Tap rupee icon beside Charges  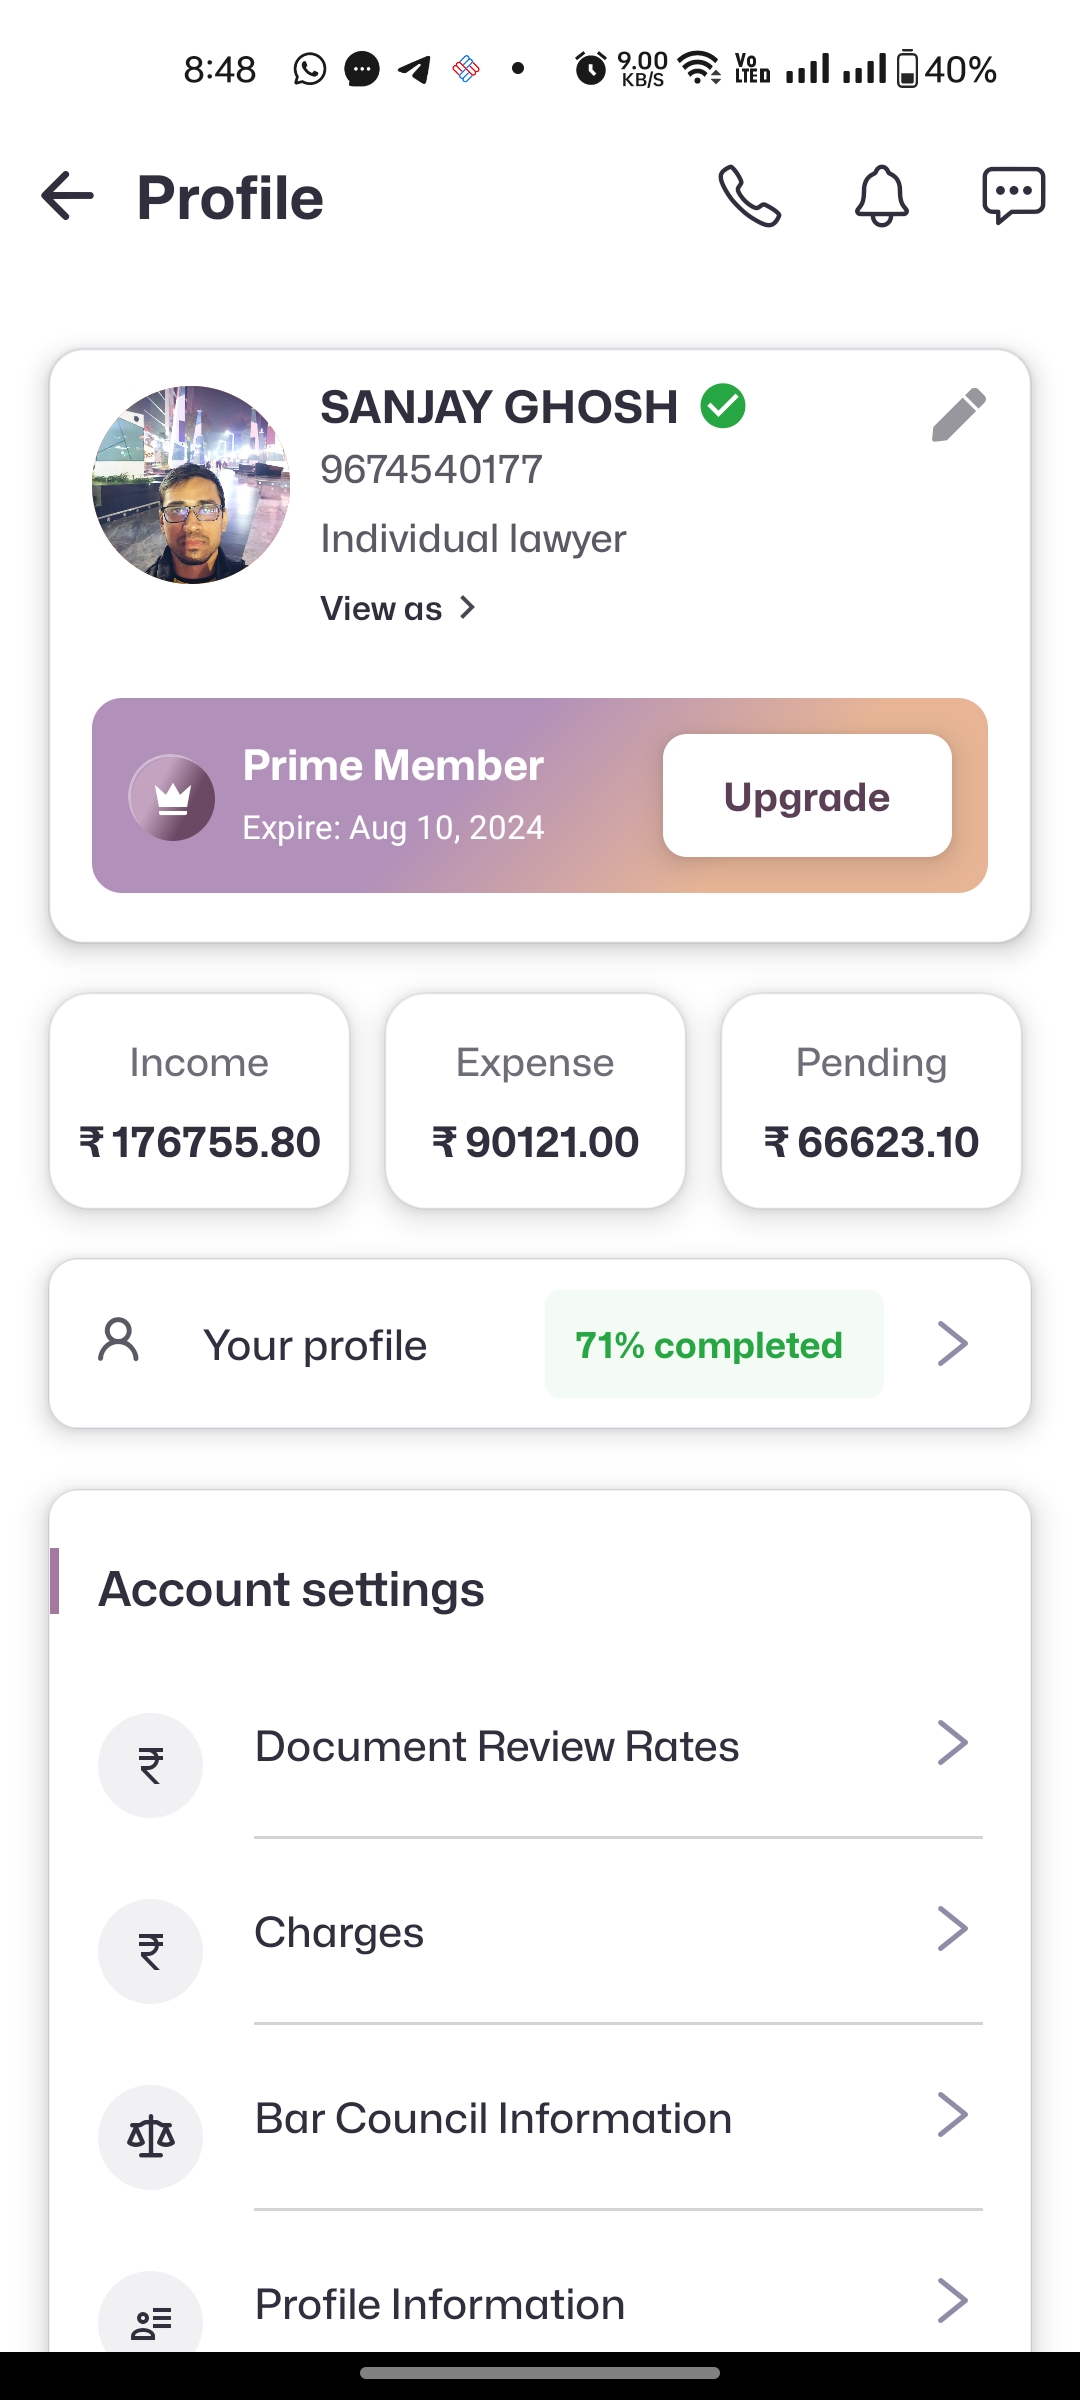click(150, 1951)
